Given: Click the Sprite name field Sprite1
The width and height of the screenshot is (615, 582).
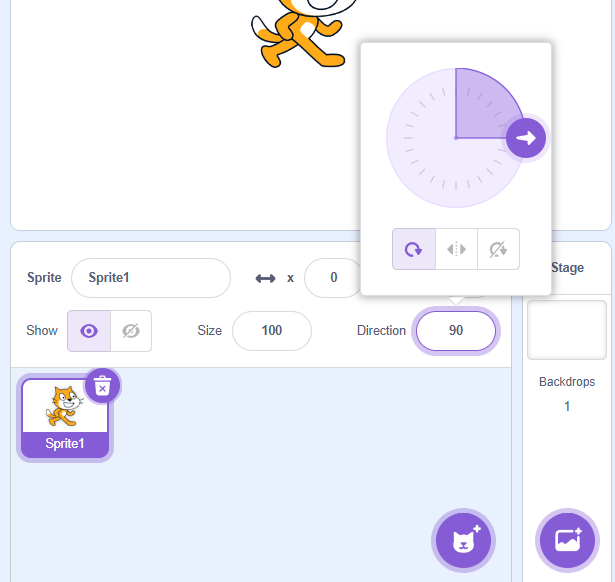Looking at the screenshot, I should pos(151,278).
